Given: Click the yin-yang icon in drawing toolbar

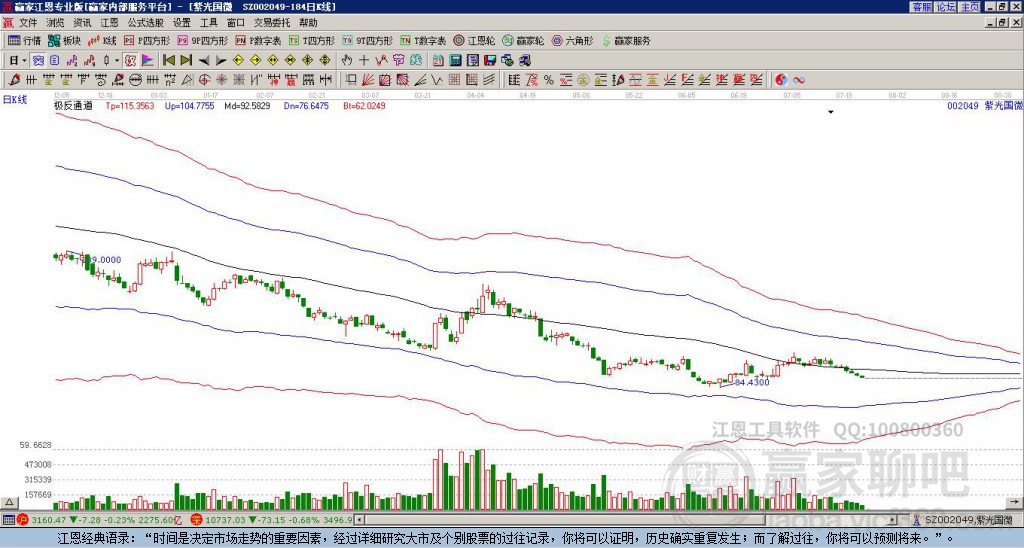Looking at the screenshot, I should pyautogui.click(x=781, y=80).
